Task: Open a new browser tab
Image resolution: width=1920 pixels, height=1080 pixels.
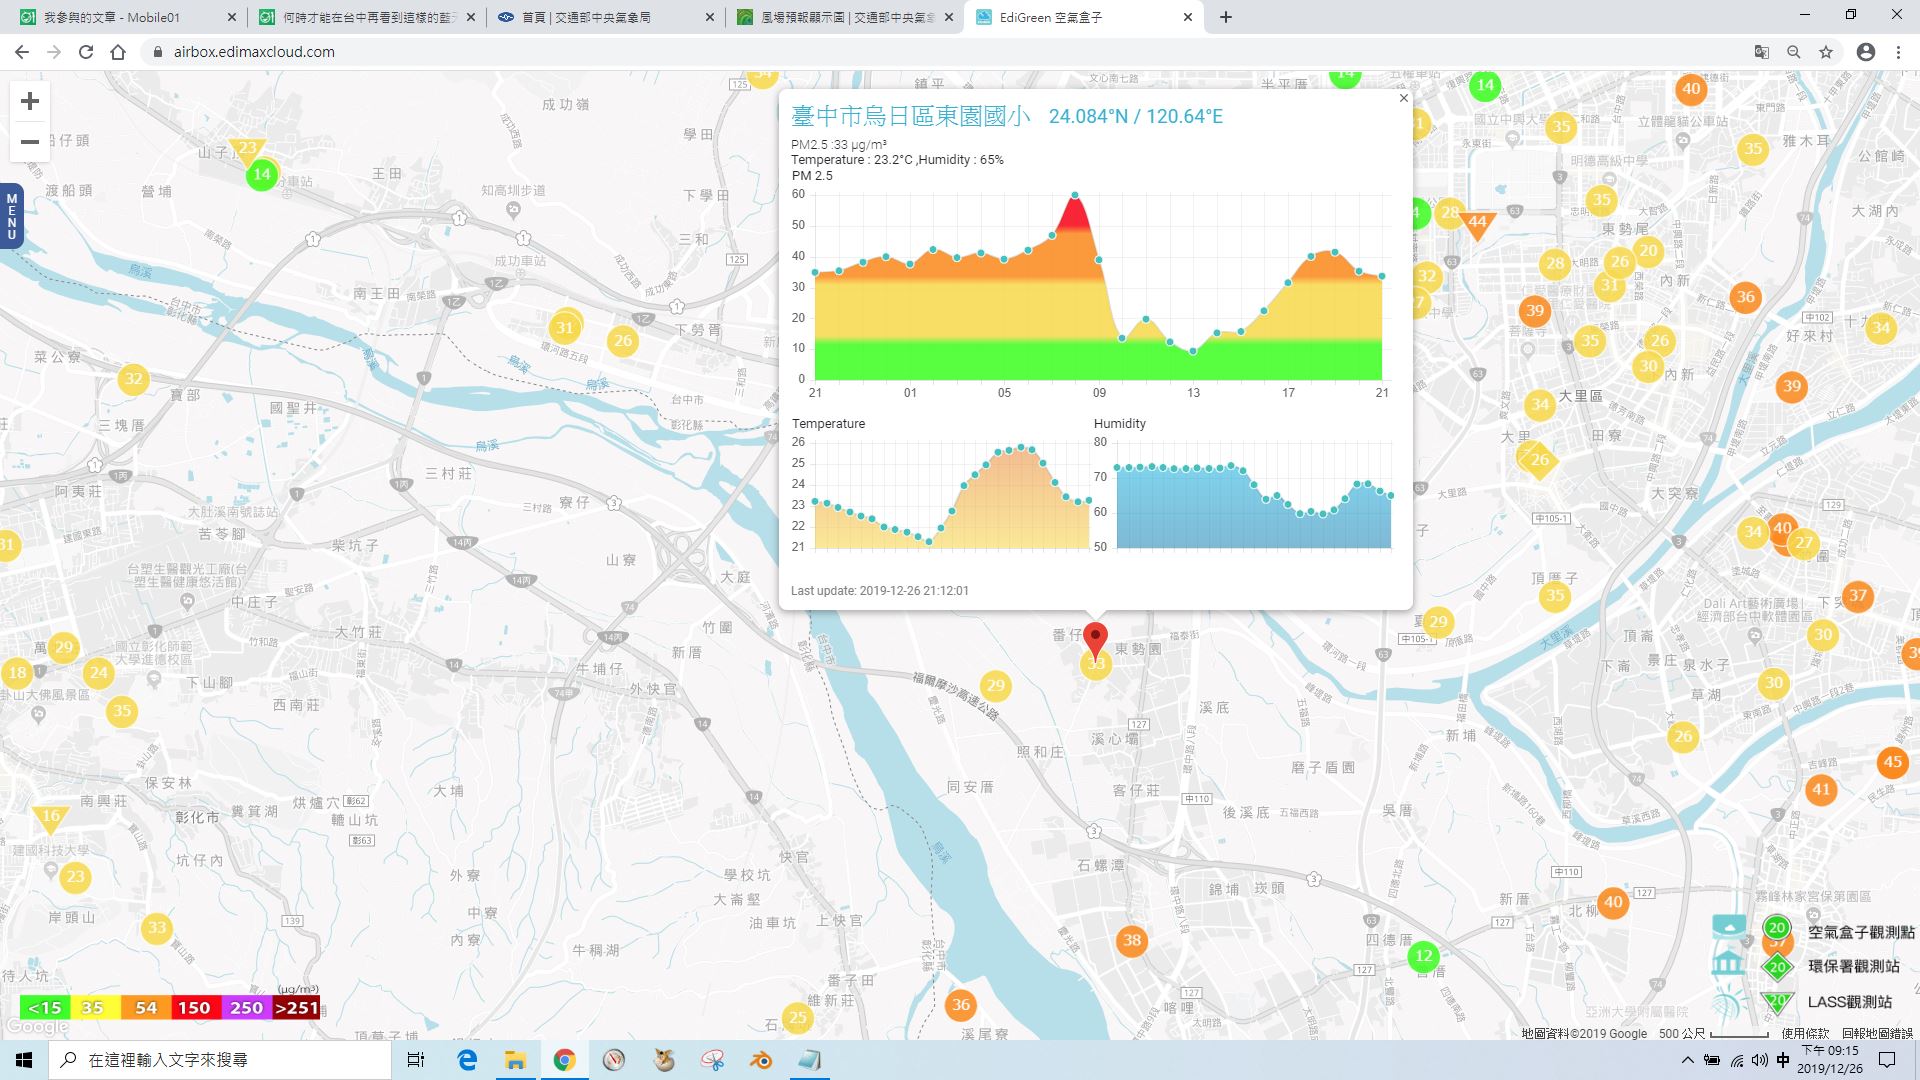Action: coord(1225,17)
